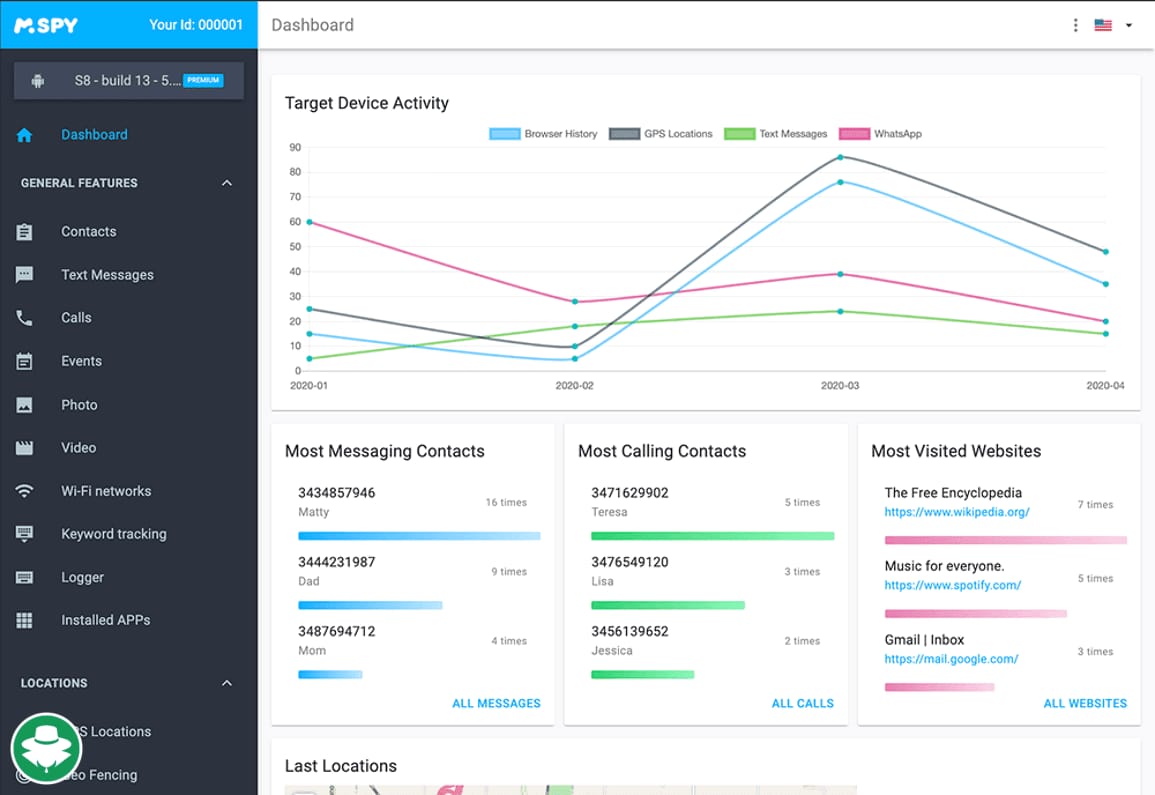Hide GPS Locations series via legend
Screen dimensions: 1155x795
tap(661, 134)
